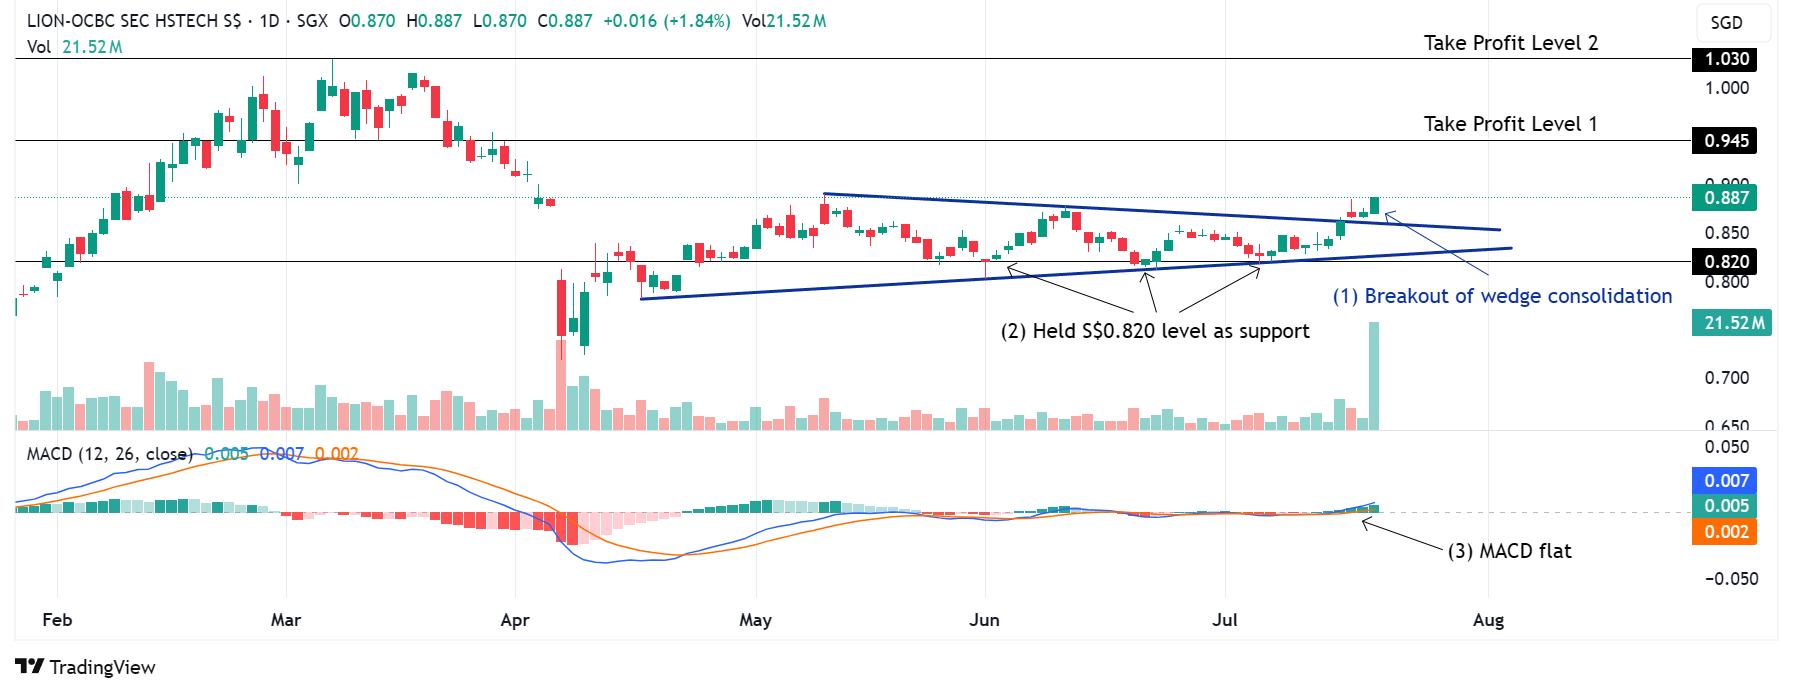Click the +0.016 (+1.84%) change value
Viewport: 1793px width, 693px height.
[667, 21]
